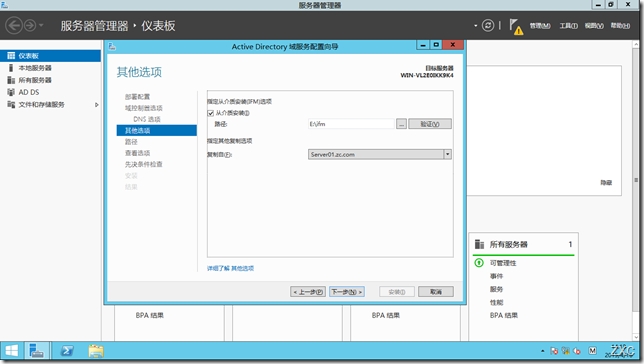644x364 pixels.
Task: Click 事件 in the 所有服务器 tile
Action: (x=496, y=276)
